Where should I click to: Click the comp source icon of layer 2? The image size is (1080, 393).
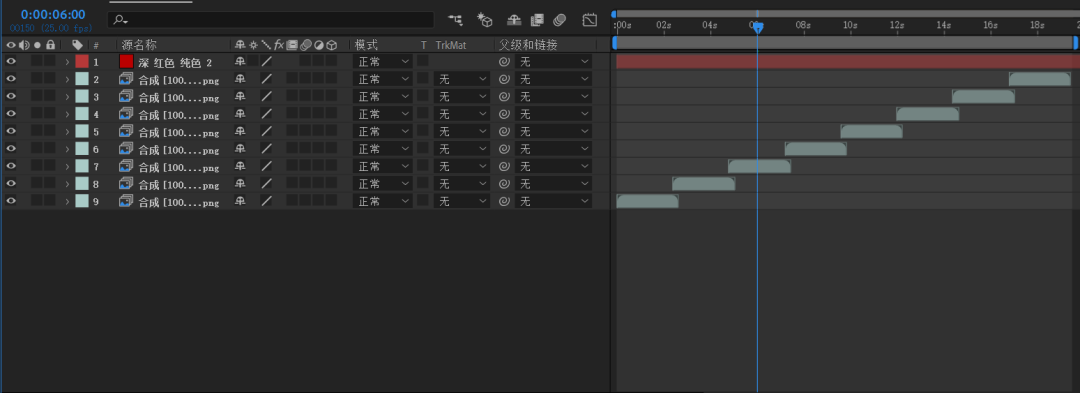[x=126, y=79]
